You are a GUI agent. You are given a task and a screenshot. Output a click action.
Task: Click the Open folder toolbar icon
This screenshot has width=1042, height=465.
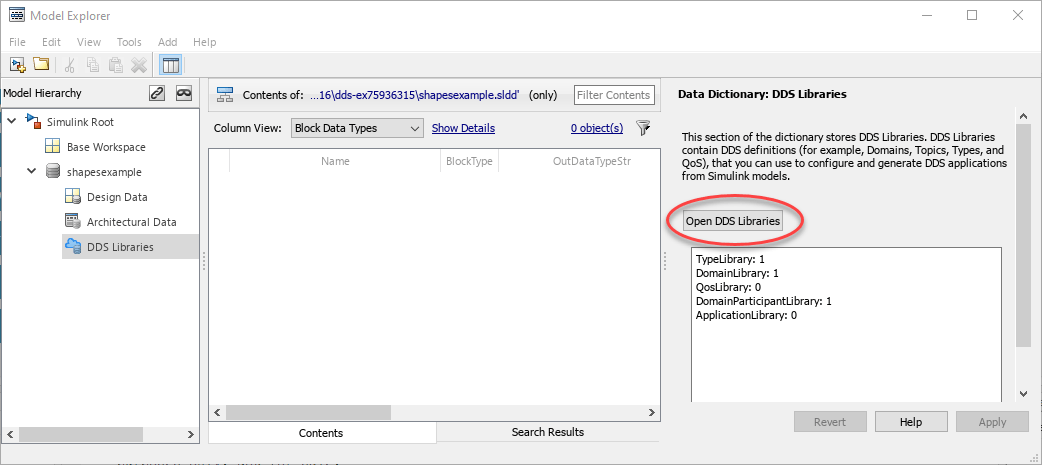coord(41,64)
